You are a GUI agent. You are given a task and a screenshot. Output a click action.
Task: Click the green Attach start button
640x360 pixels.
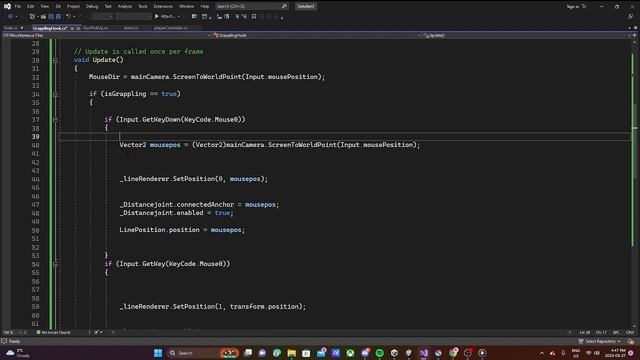(x=164, y=16)
